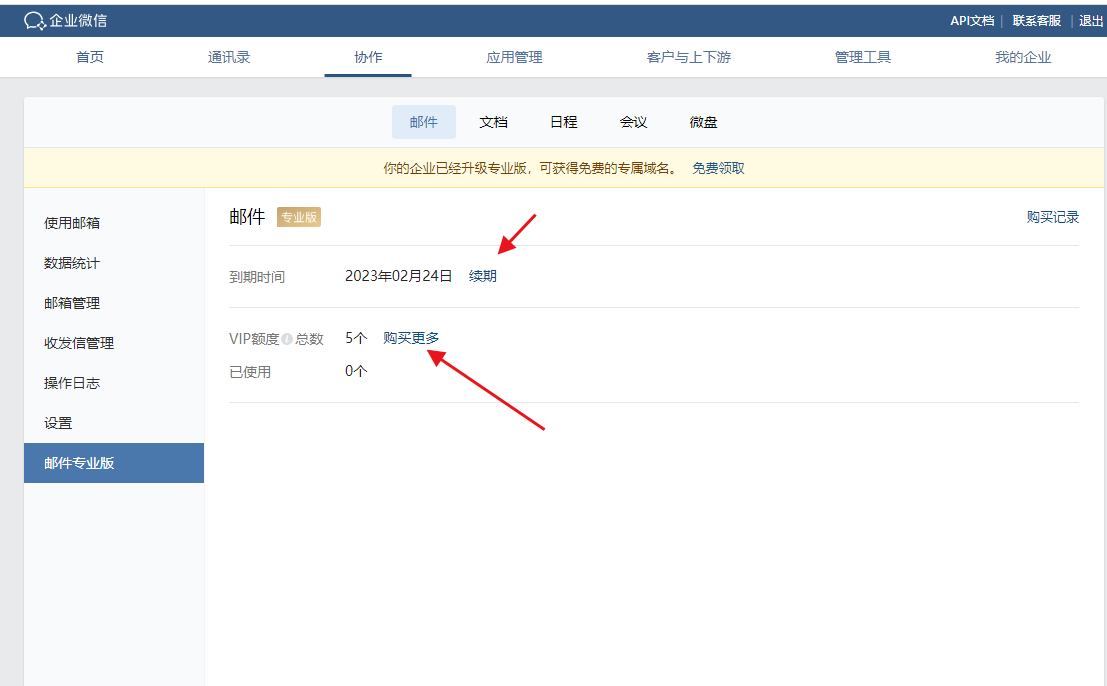The width and height of the screenshot is (1107, 686).
Task: Open 邮箱管理 from the sidebar
Action: [72, 303]
